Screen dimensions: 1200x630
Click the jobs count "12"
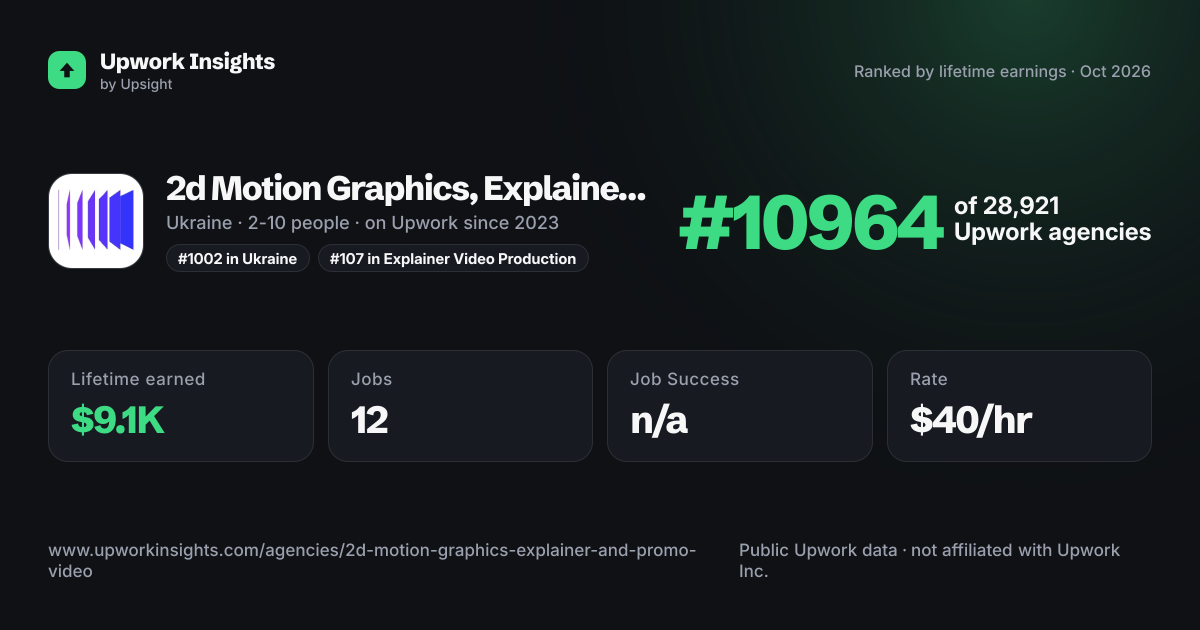click(x=369, y=421)
